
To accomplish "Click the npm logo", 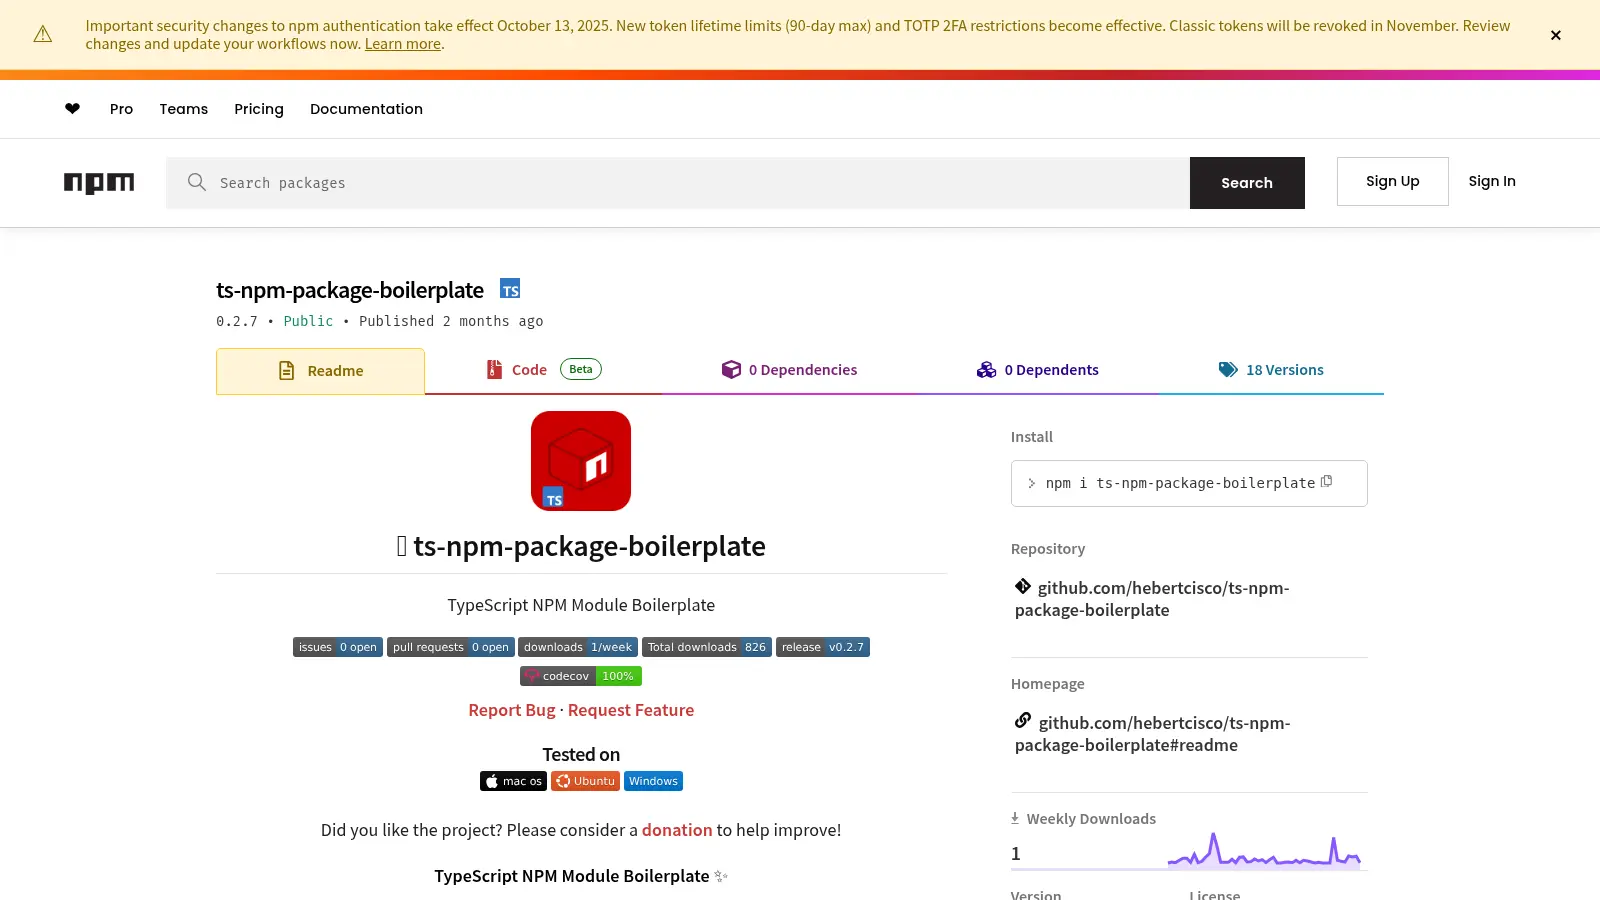I will coord(99,183).
